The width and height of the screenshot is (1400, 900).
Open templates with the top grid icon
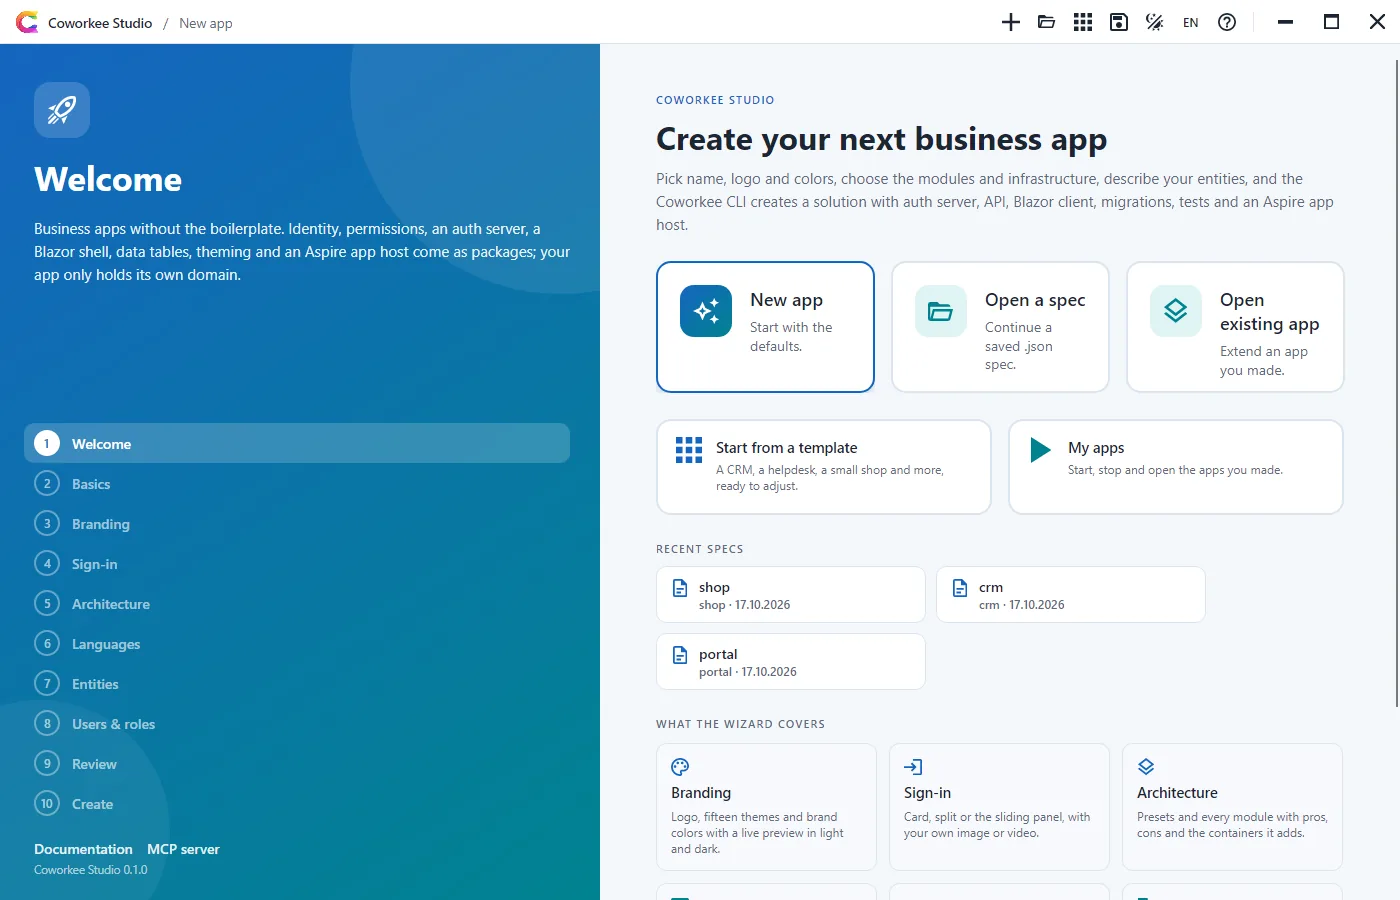tap(1083, 22)
